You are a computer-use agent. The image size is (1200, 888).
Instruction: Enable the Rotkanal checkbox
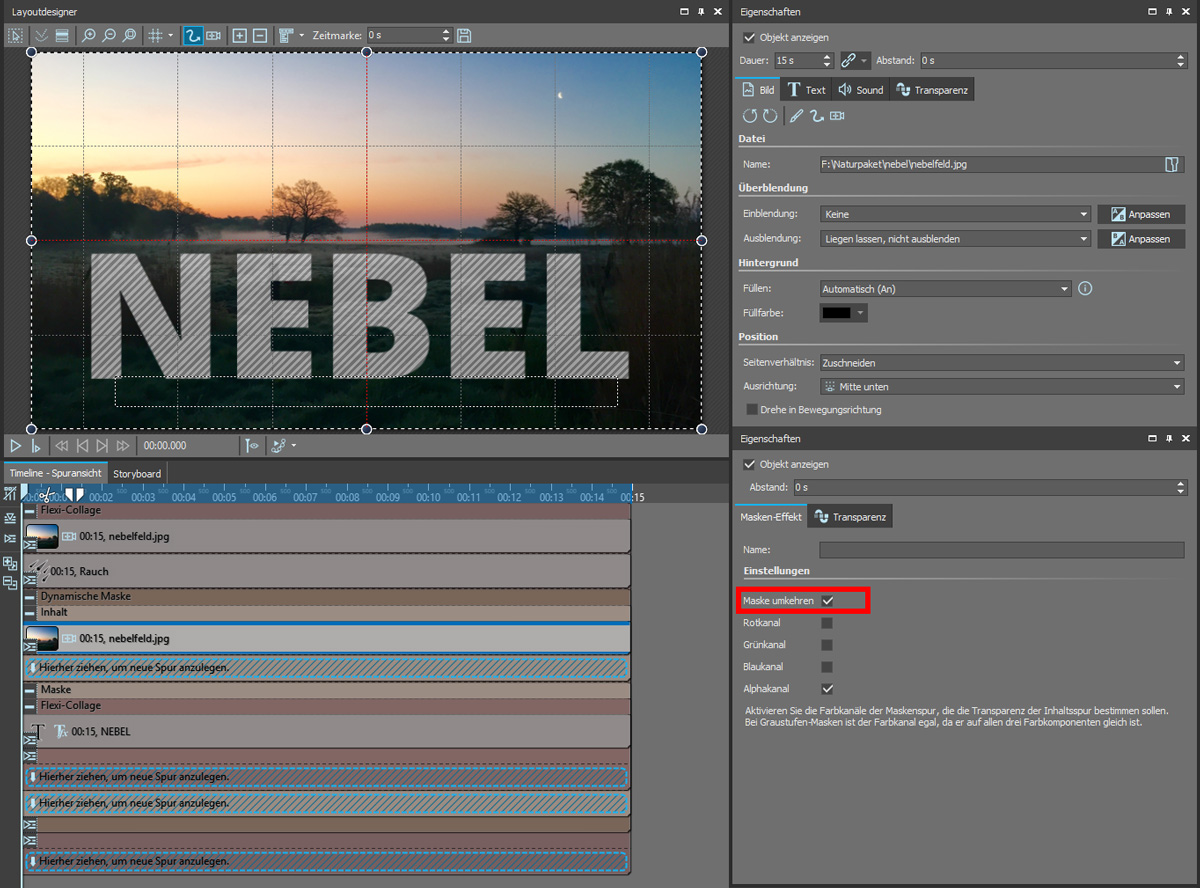(827, 623)
